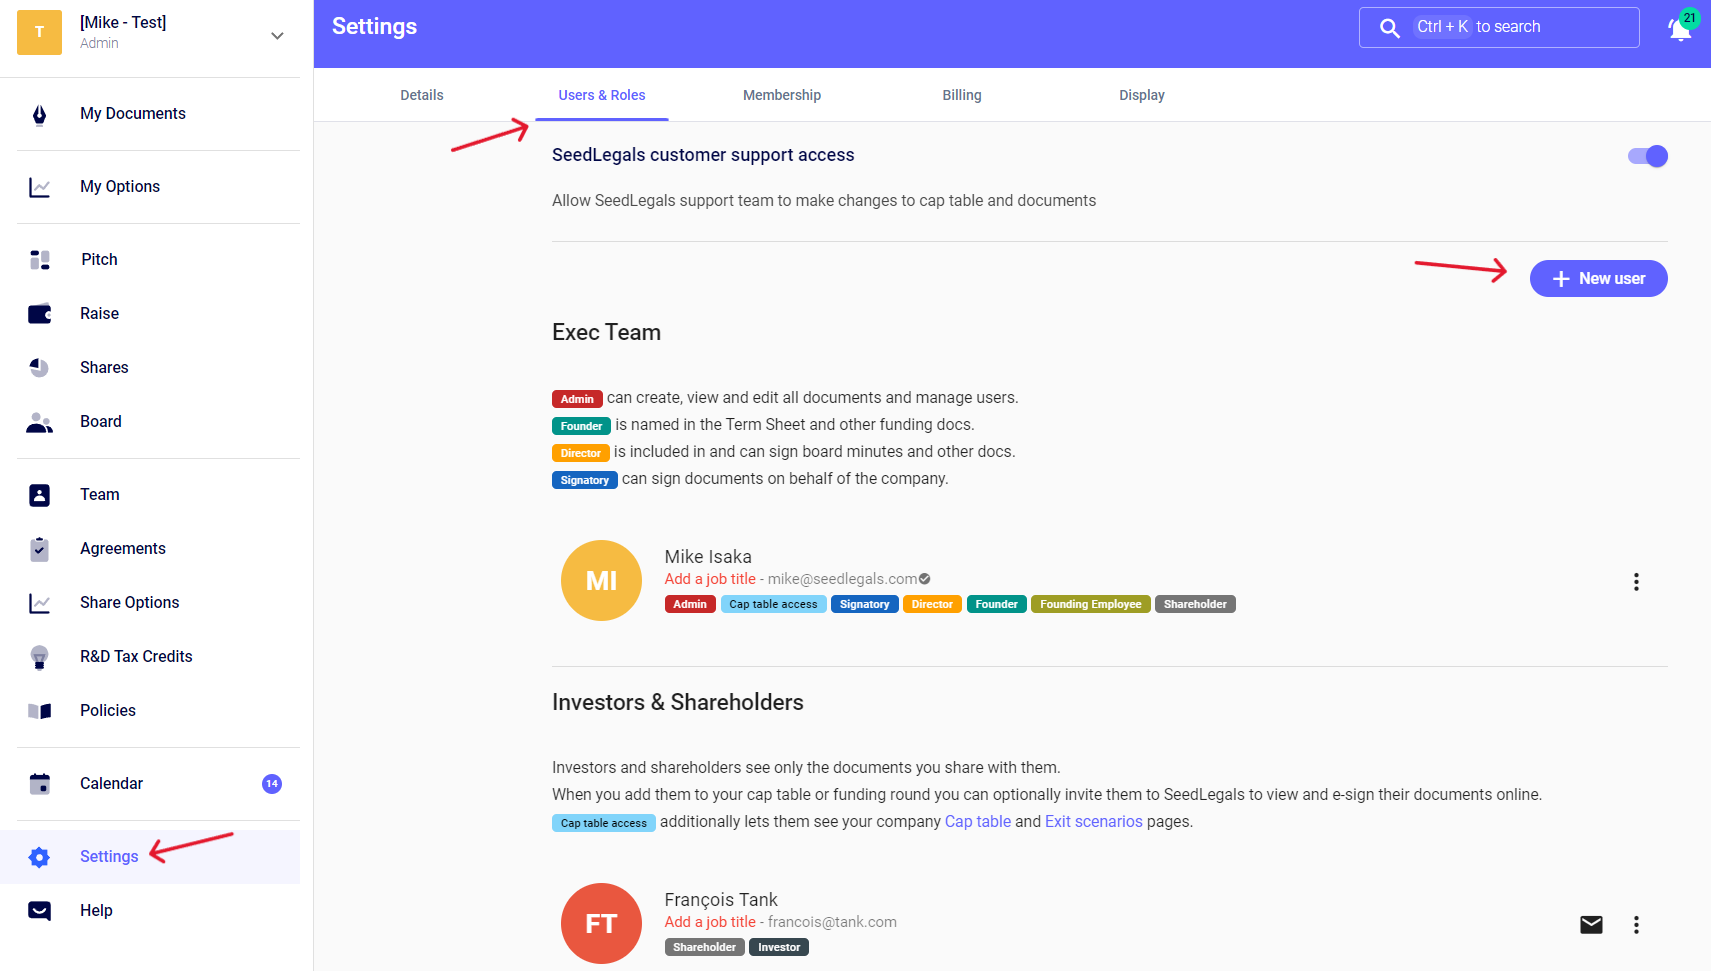Click the notifications bell icon
Image resolution: width=1711 pixels, height=971 pixels.
(x=1680, y=30)
